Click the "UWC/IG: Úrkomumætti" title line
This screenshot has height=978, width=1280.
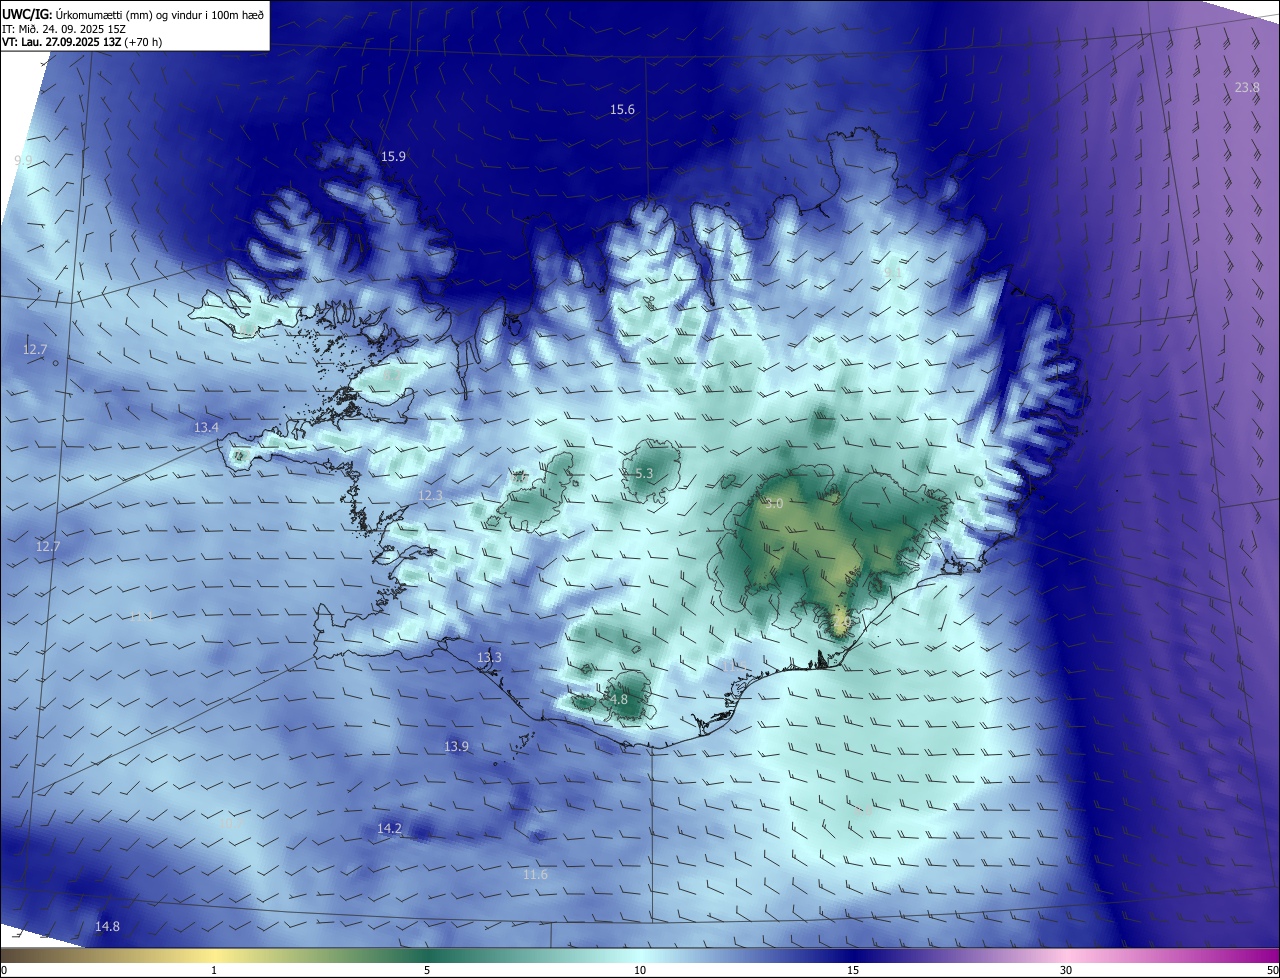tap(133, 14)
